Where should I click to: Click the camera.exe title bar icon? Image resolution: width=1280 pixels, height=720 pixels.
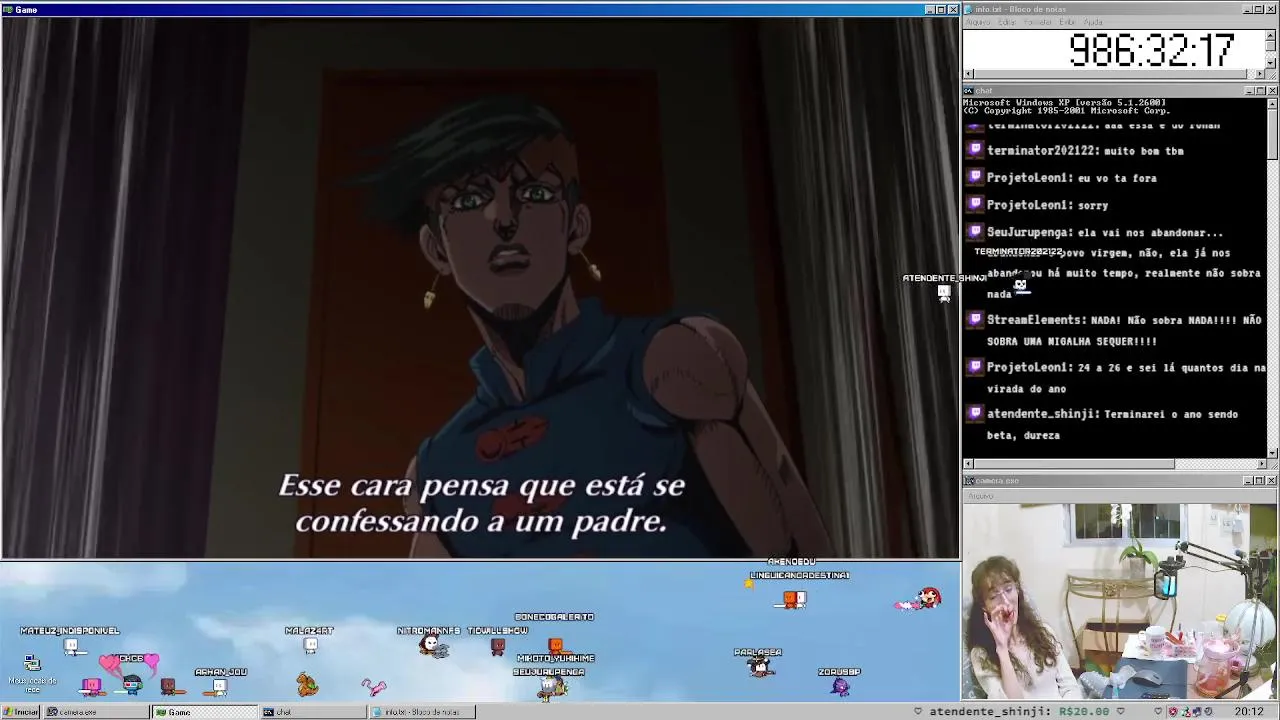tap(969, 481)
